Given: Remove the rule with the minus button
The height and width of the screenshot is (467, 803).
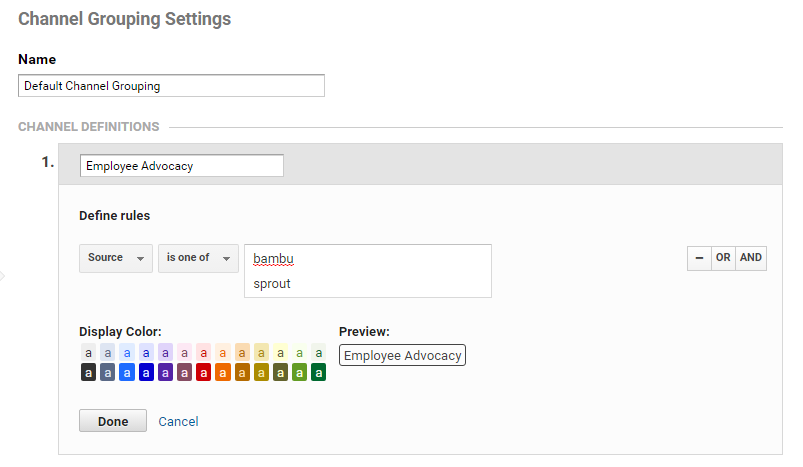Looking at the screenshot, I should pyautogui.click(x=699, y=258).
